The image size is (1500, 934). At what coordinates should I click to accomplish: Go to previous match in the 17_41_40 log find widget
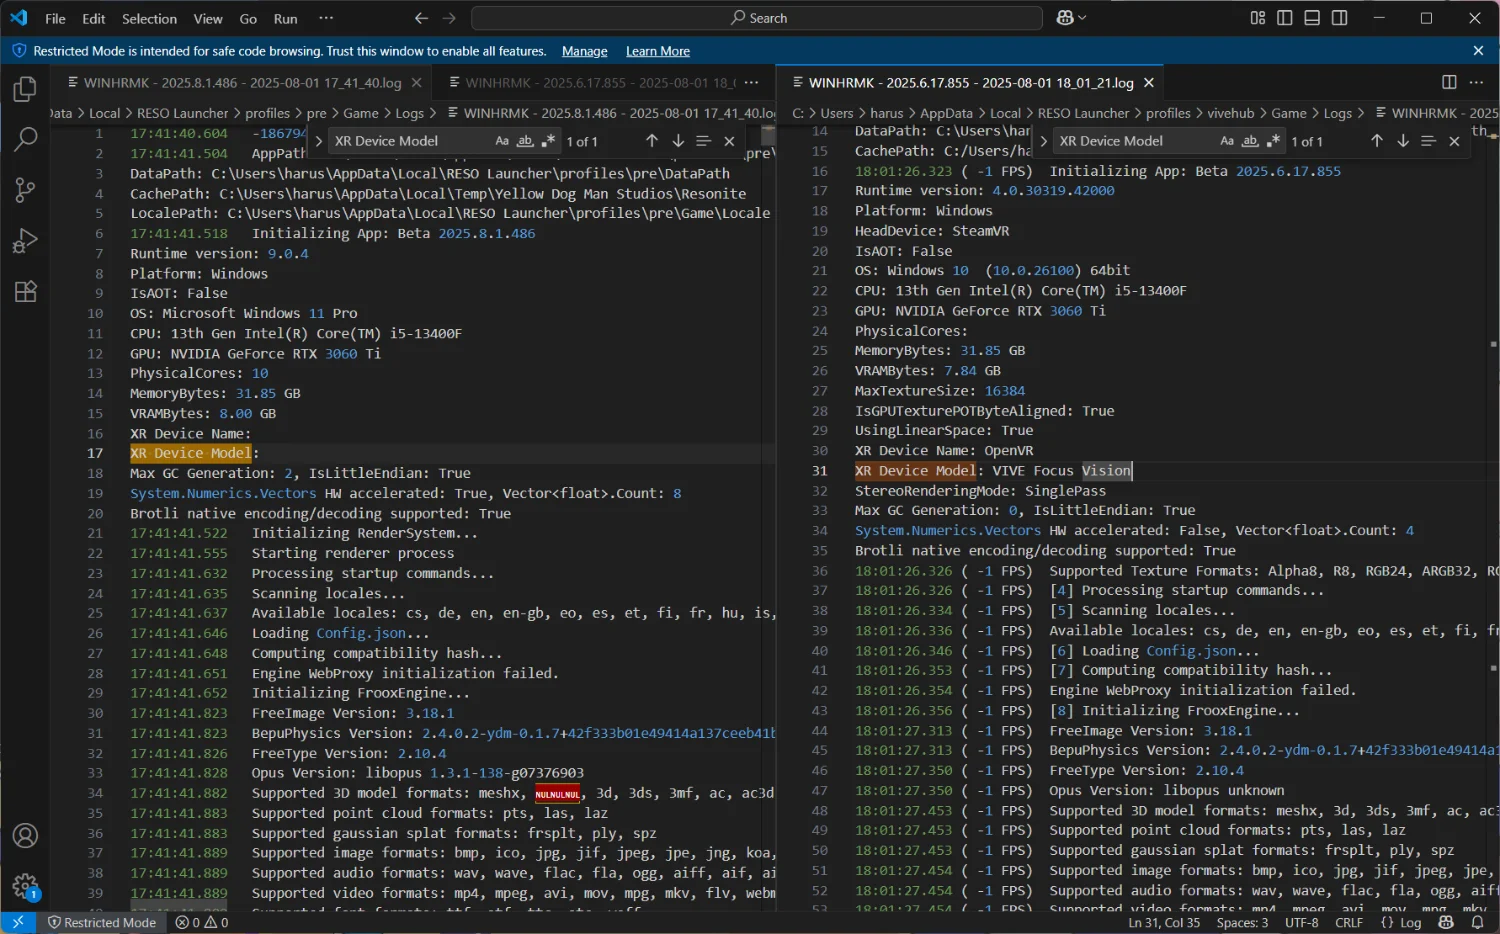coord(652,141)
